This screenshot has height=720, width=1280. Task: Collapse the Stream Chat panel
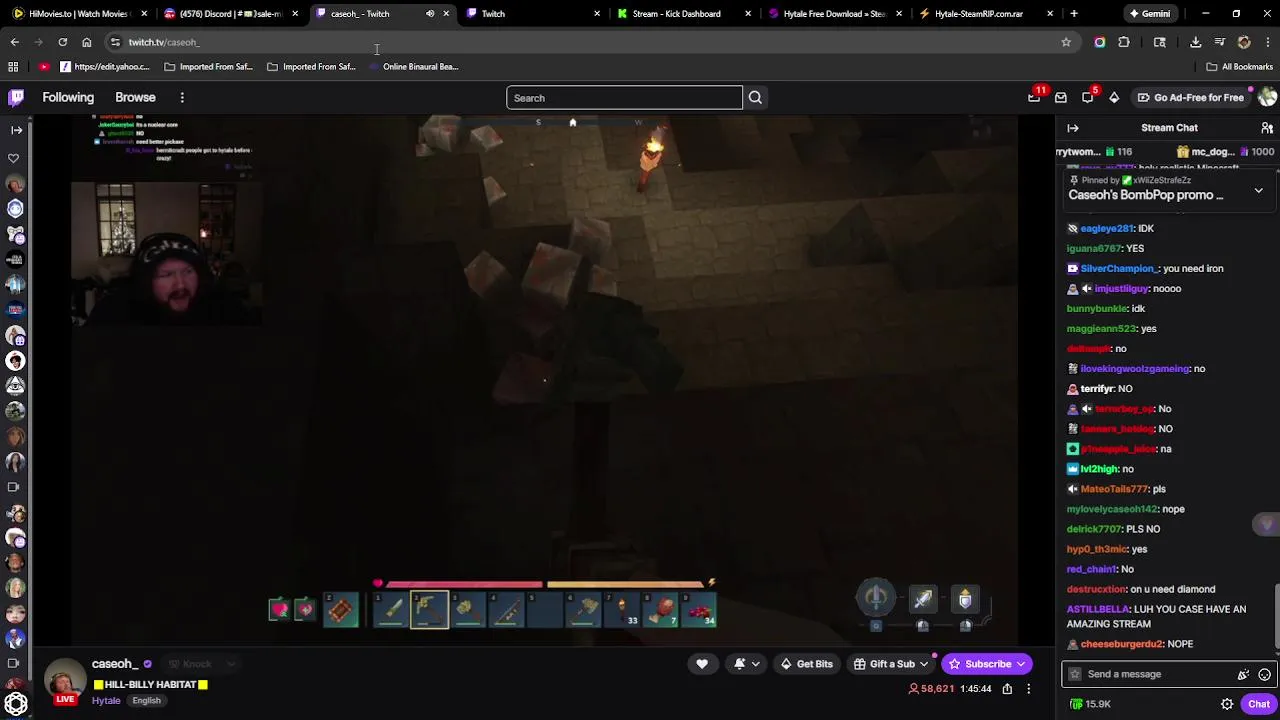(1073, 128)
